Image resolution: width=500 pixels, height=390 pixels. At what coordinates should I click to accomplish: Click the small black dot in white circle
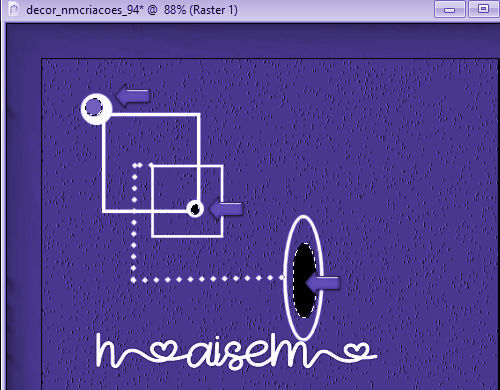tap(195, 209)
